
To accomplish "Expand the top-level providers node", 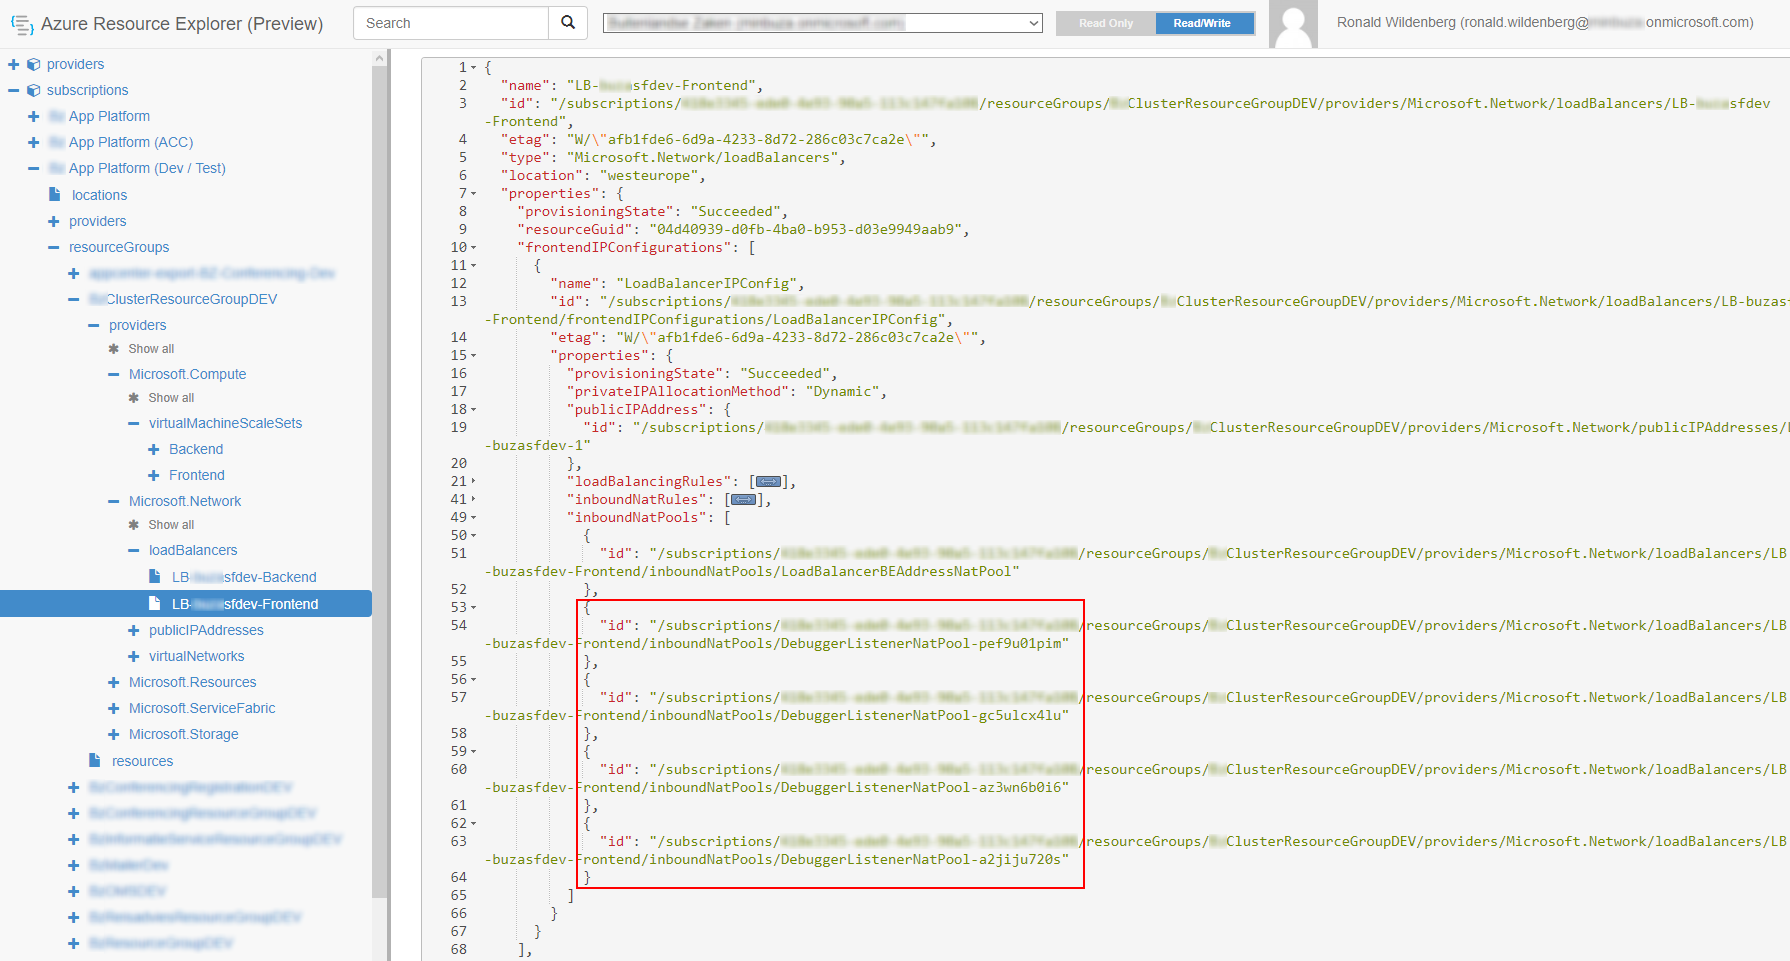I will (x=14, y=64).
